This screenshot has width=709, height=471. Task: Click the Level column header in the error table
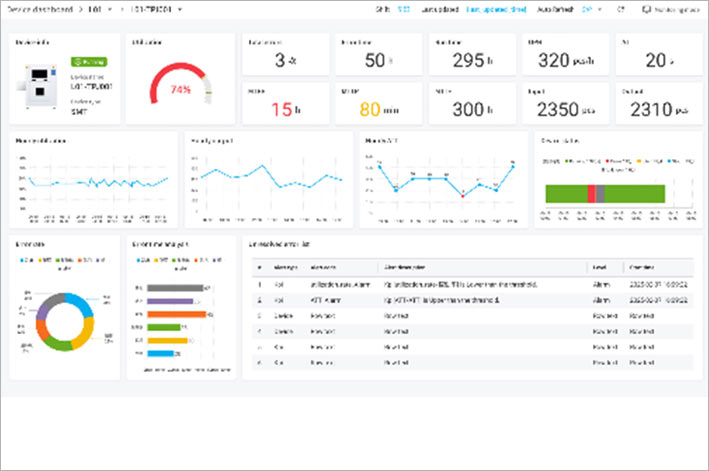coord(599,267)
